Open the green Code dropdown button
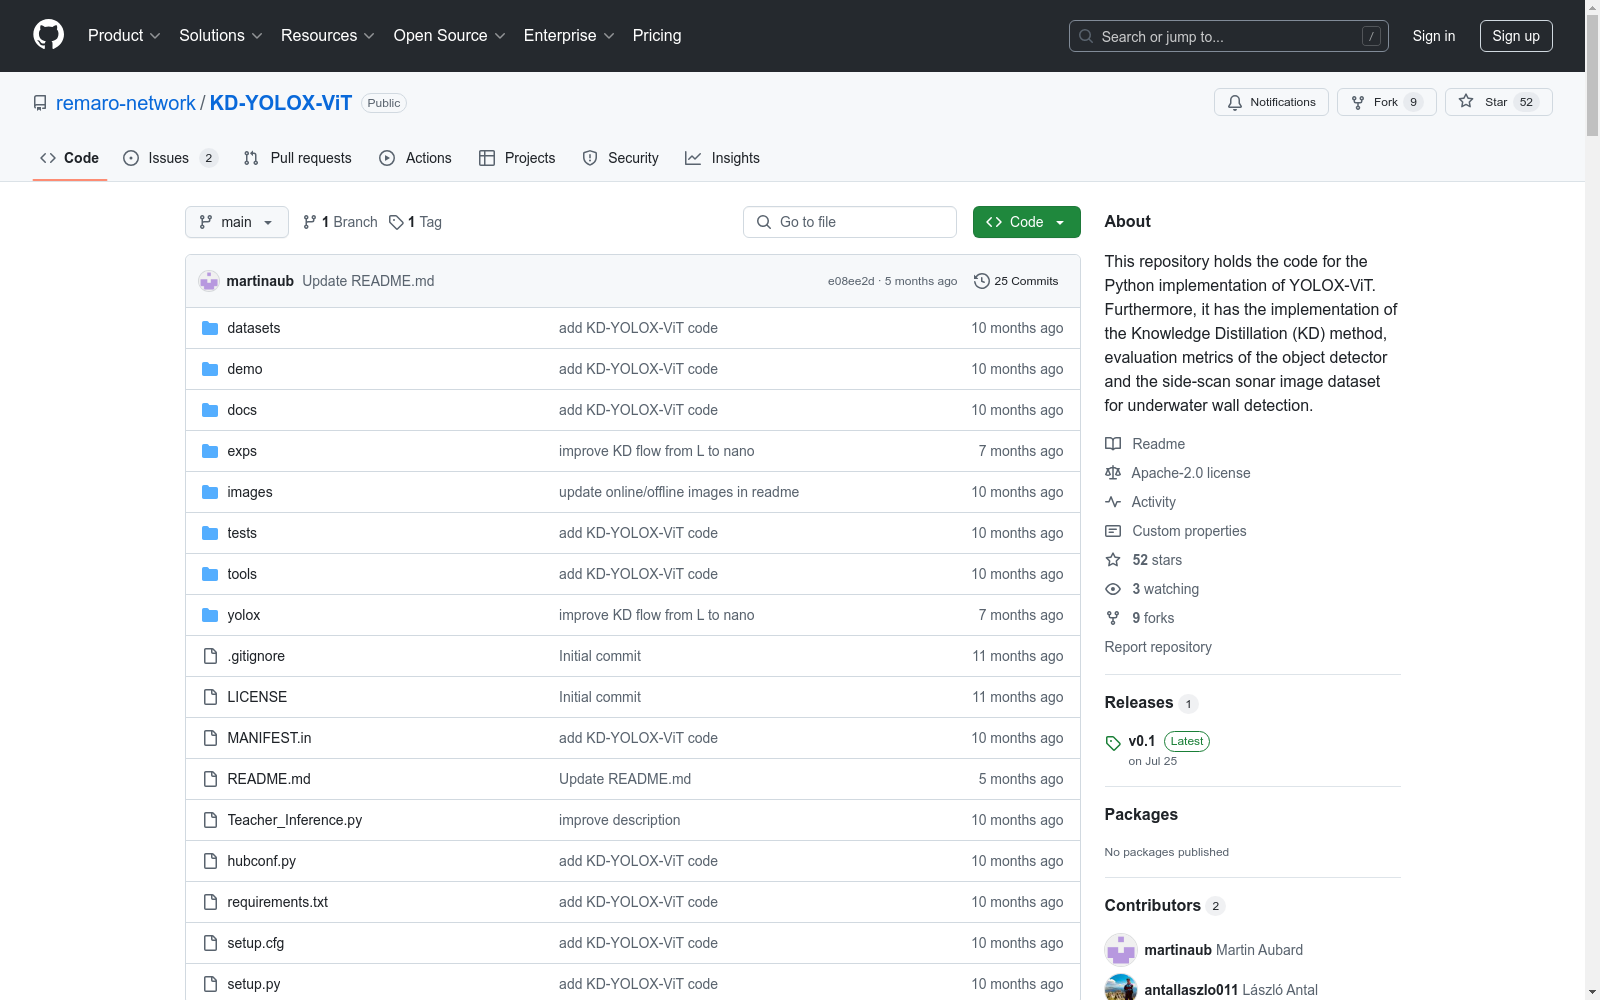This screenshot has width=1600, height=1000. pyautogui.click(x=1026, y=222)
